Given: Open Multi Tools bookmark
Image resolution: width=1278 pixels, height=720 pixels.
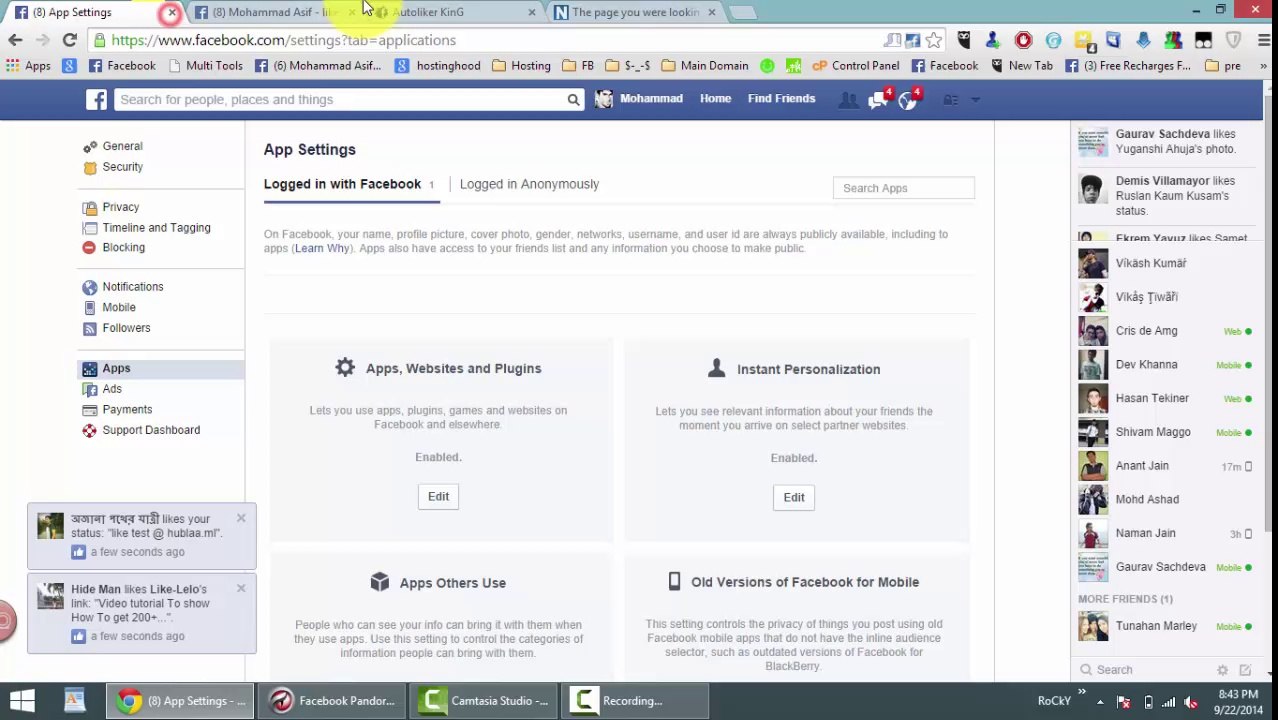Looking at the screenshot, I should point(205,66).
